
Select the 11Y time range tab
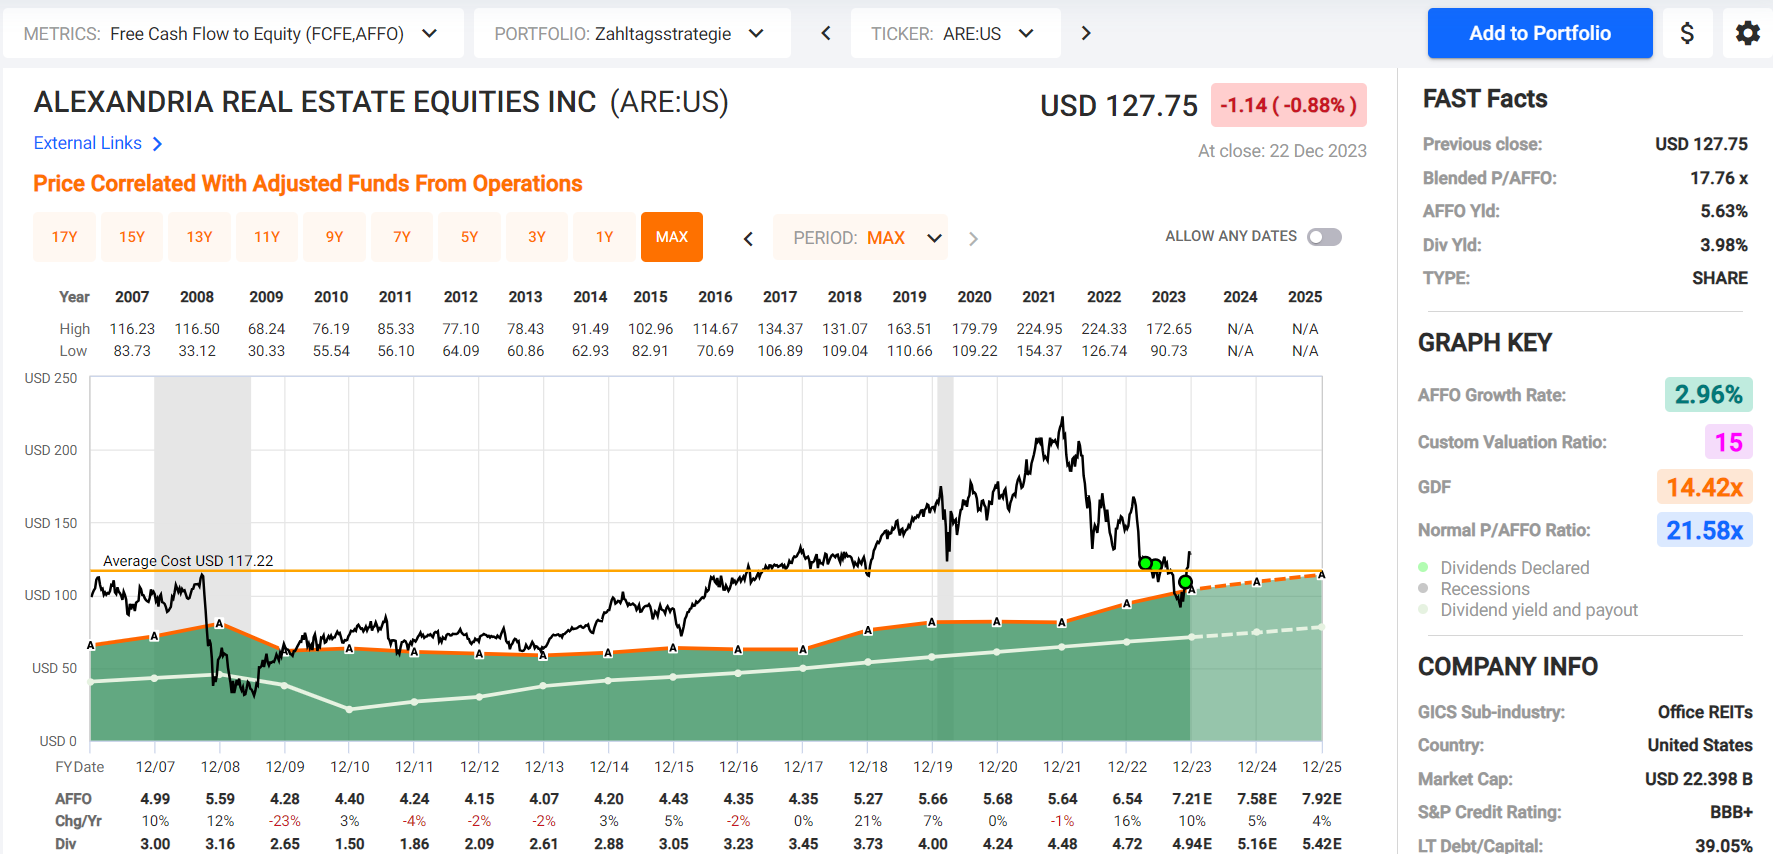(x=267, y=237)
